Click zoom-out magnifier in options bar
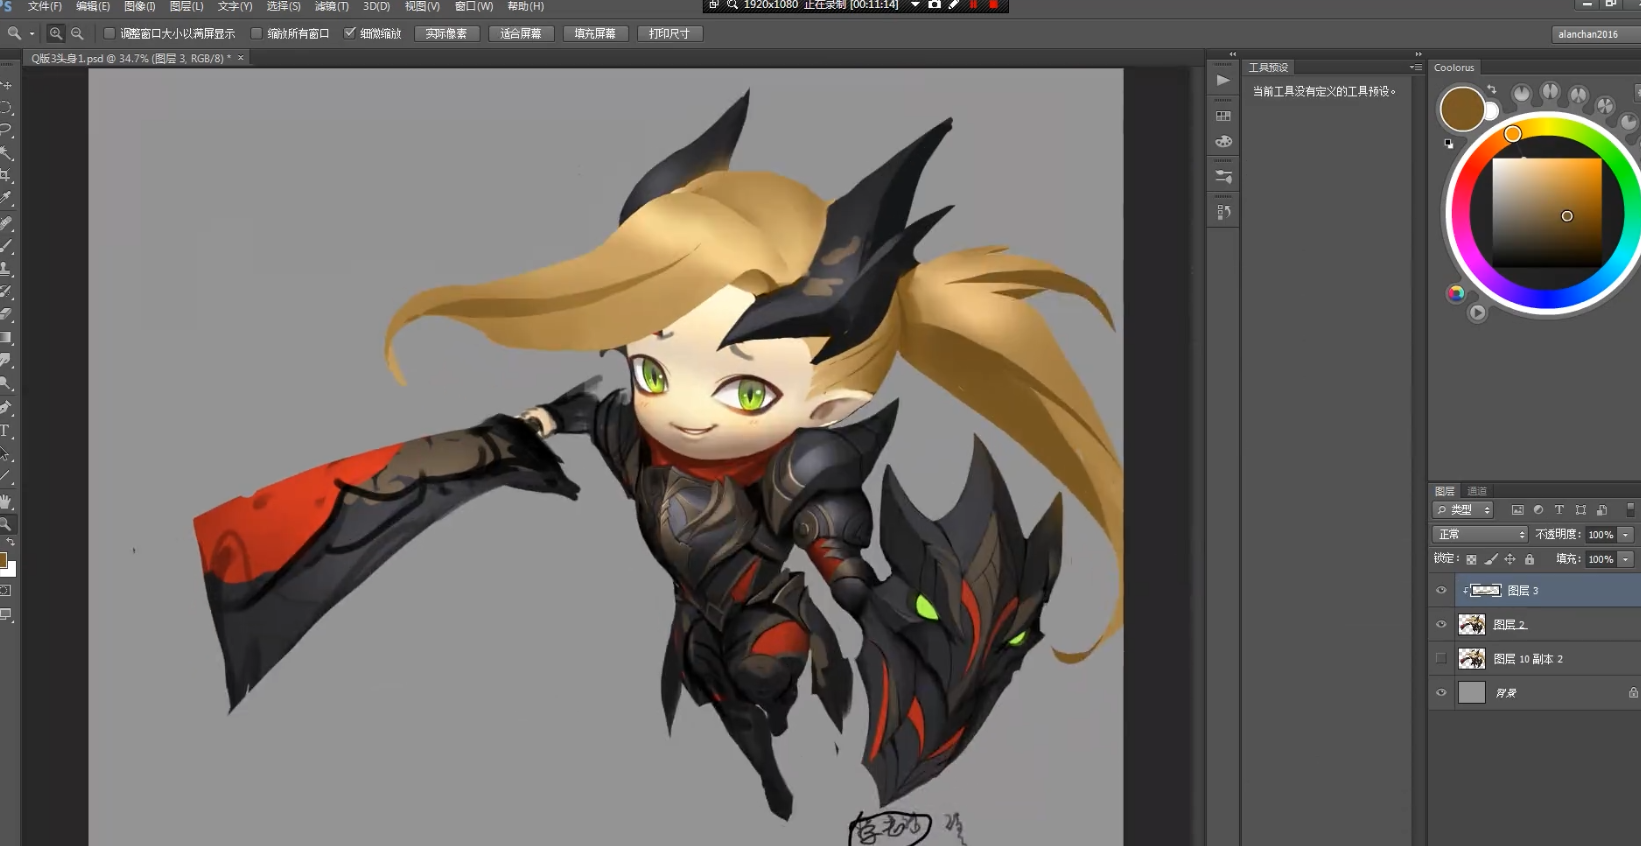1641x846 pixels. [77, 33]
